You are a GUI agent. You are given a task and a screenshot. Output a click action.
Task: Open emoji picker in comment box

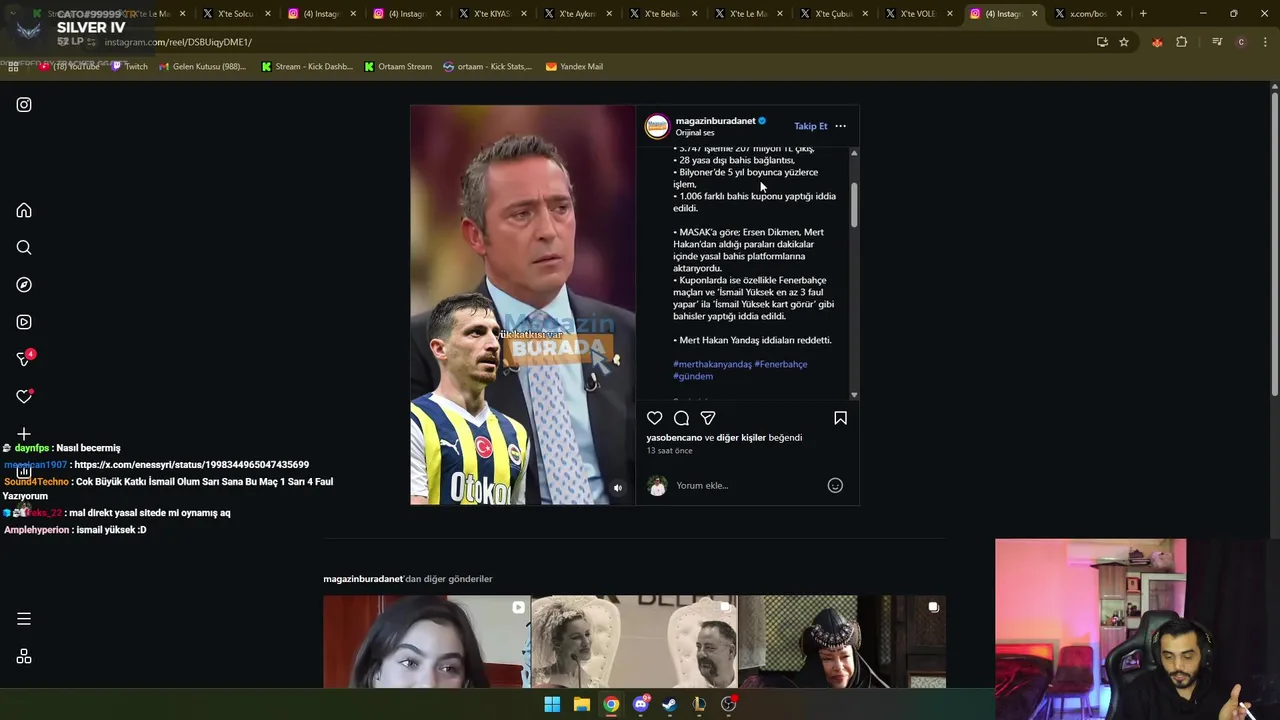pyautogui.click(x=835, y=486)
